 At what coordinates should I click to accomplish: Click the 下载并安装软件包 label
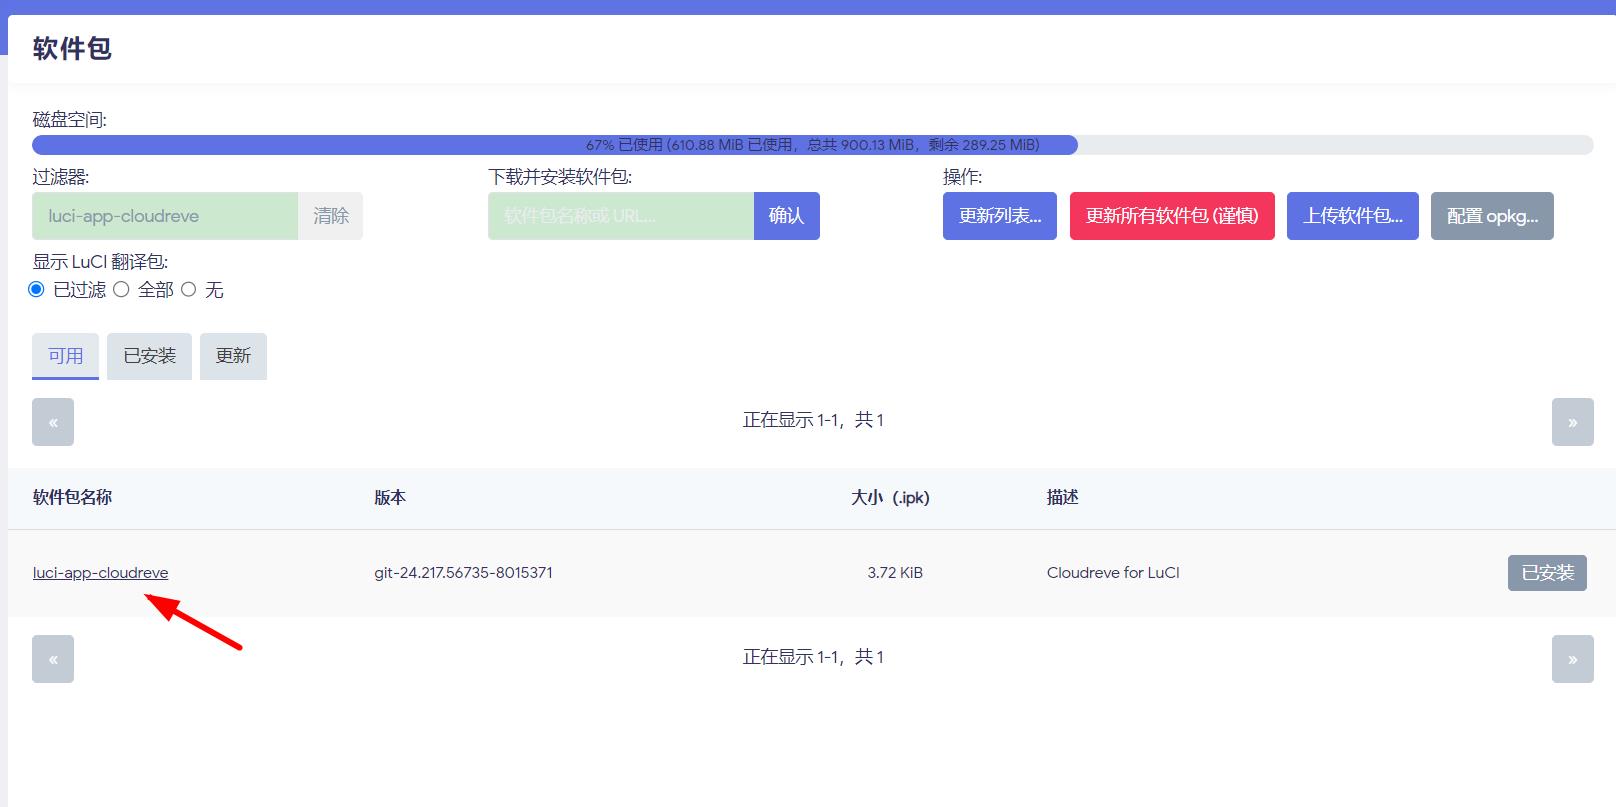point(560,177)
